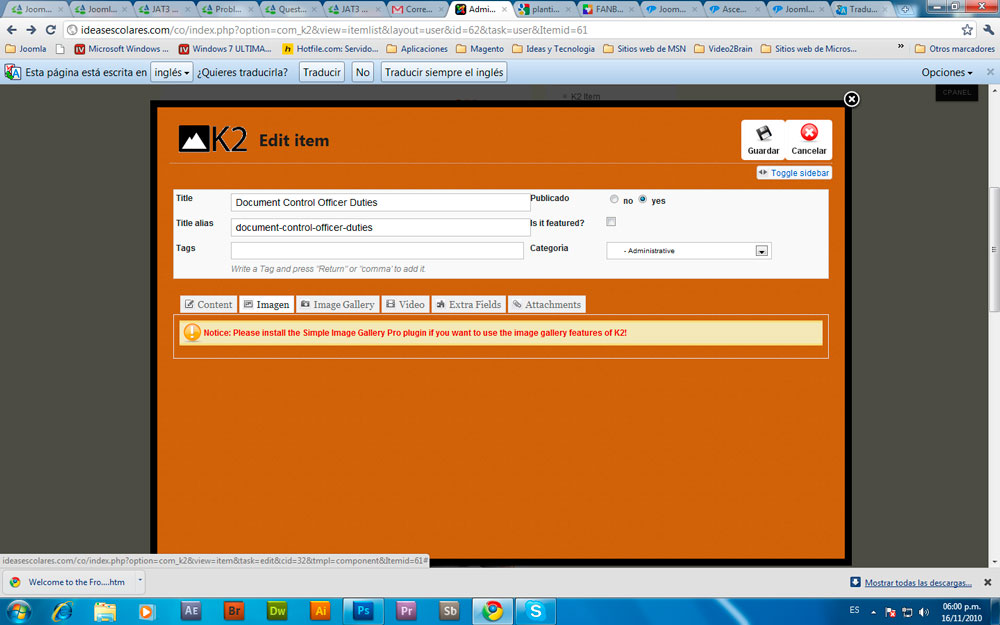Open Photoshop from taskbar

(364, 610)
